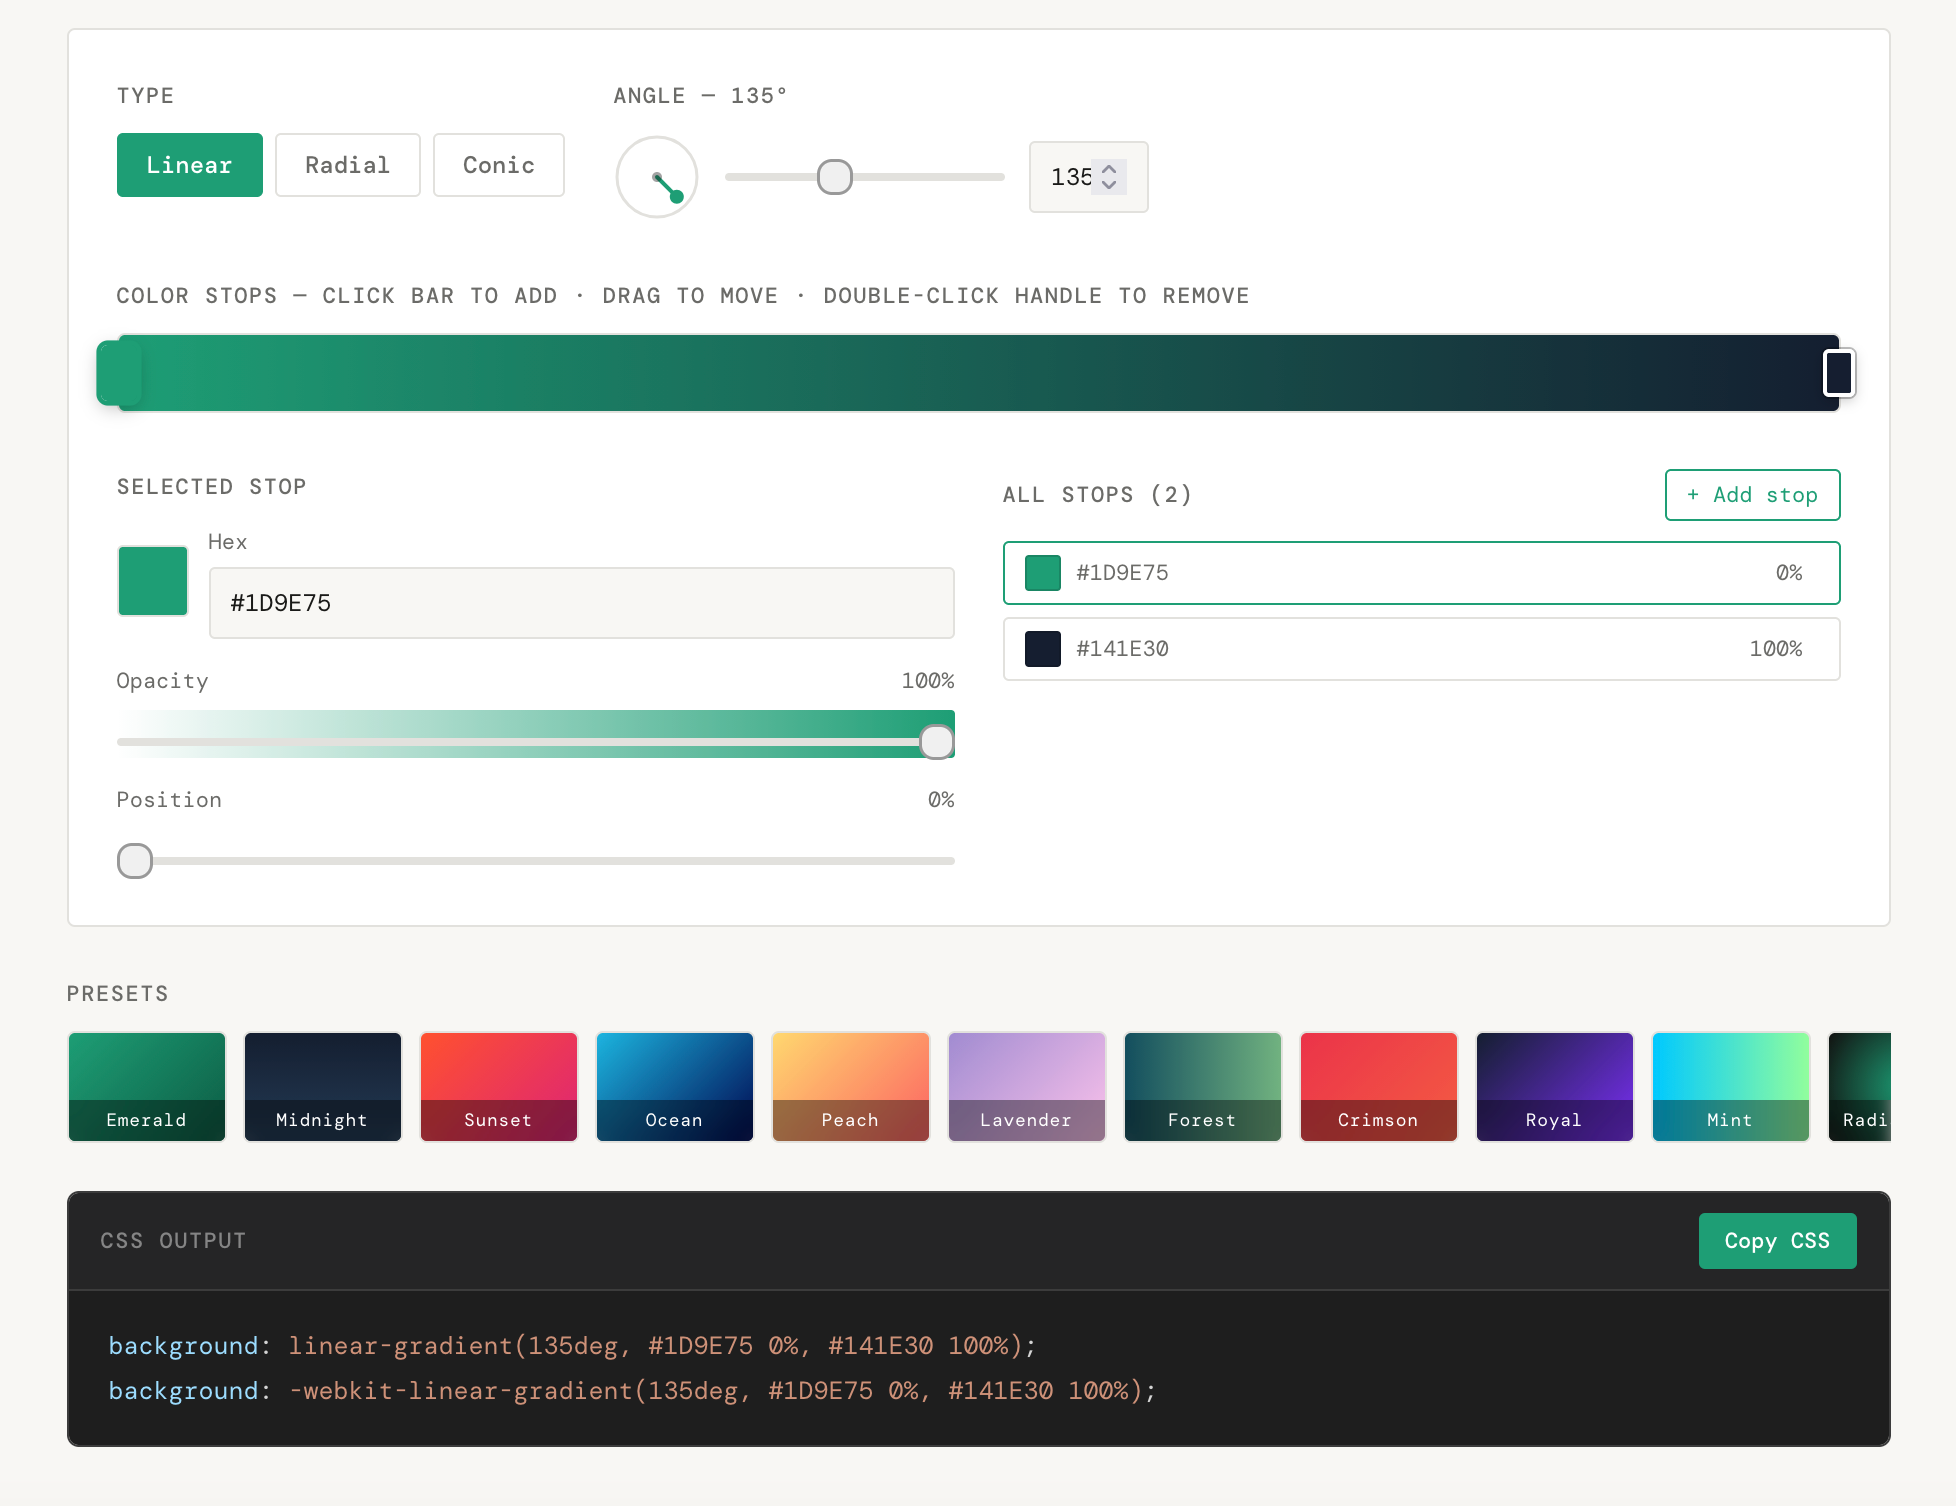The width and height of the screenshot is (1956, 1506).
Task: Click the Opacity slider thumb
Action: click(937, 742)
